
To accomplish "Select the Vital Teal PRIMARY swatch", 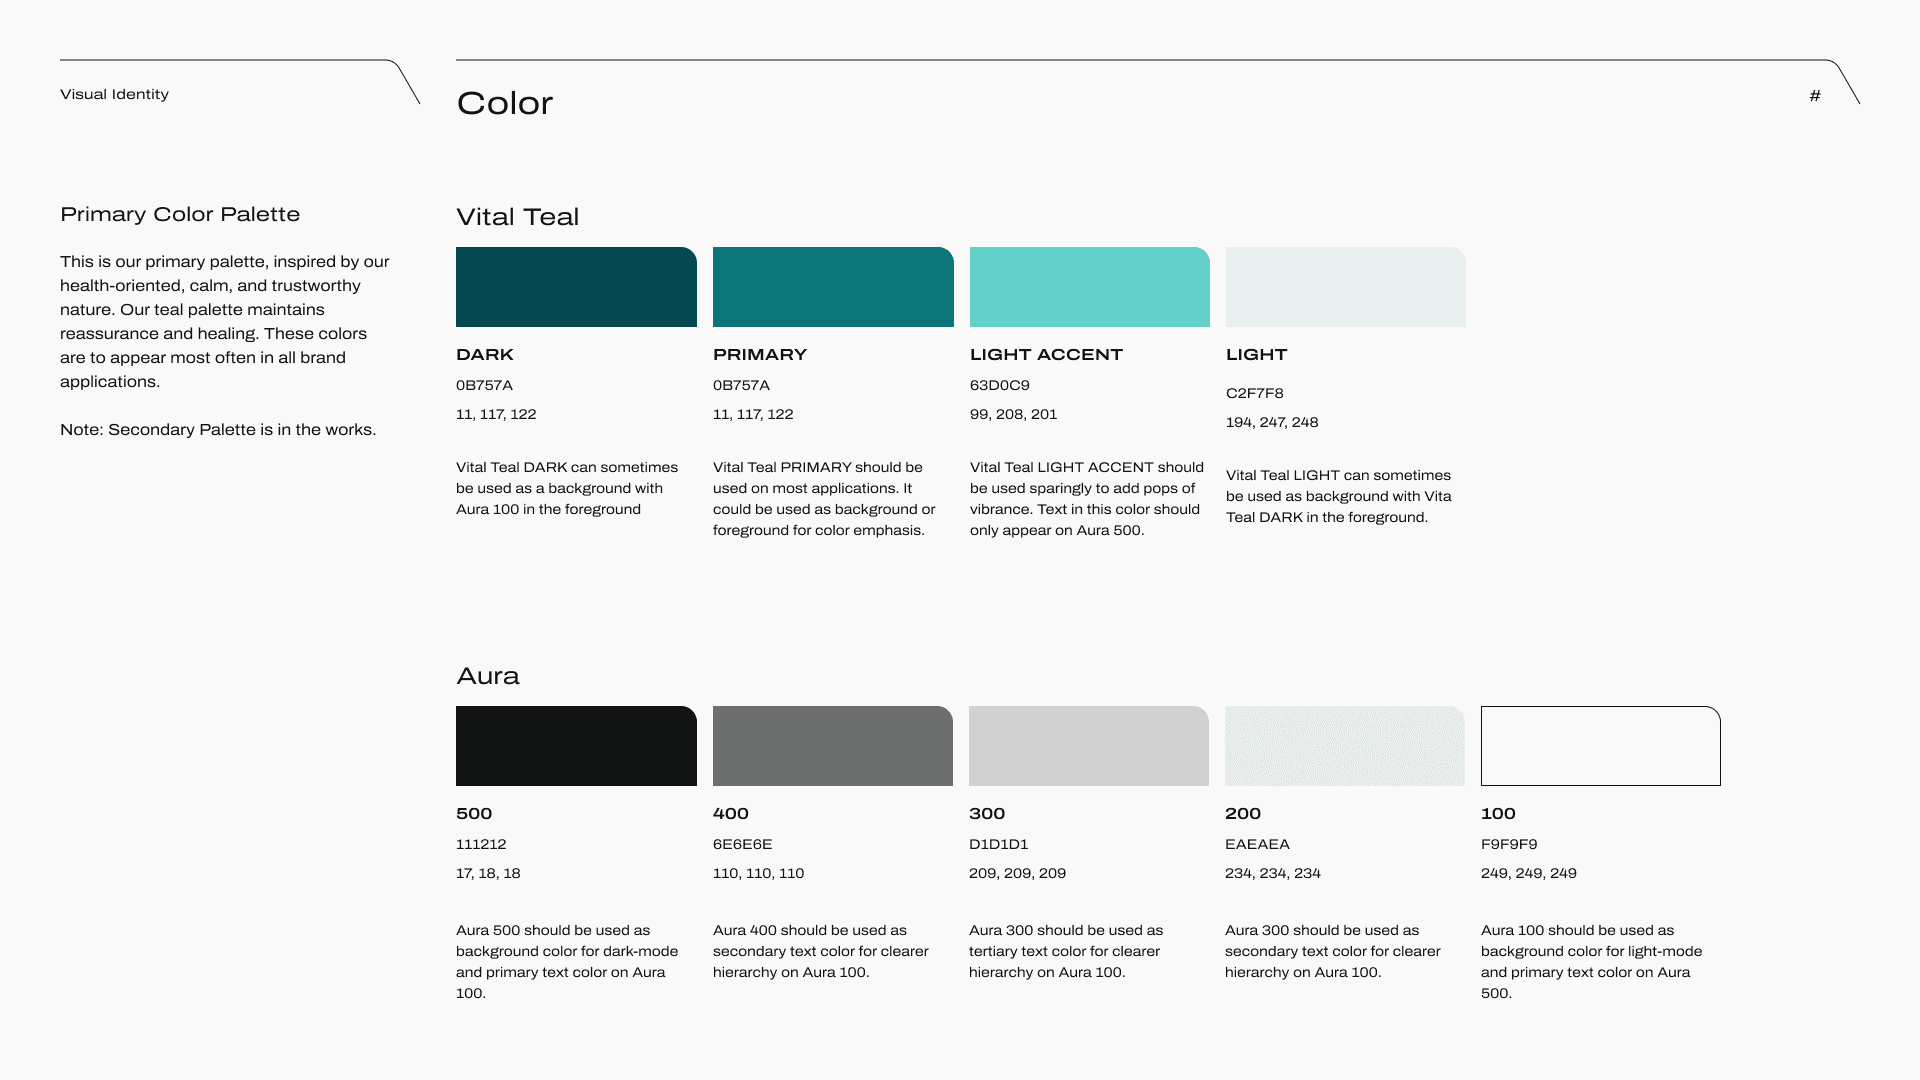I will pyautogui.click(x=833, y=287).
